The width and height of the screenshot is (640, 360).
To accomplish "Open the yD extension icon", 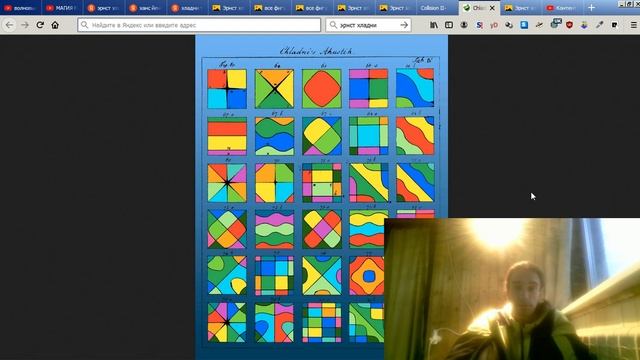I will point(494,25).
